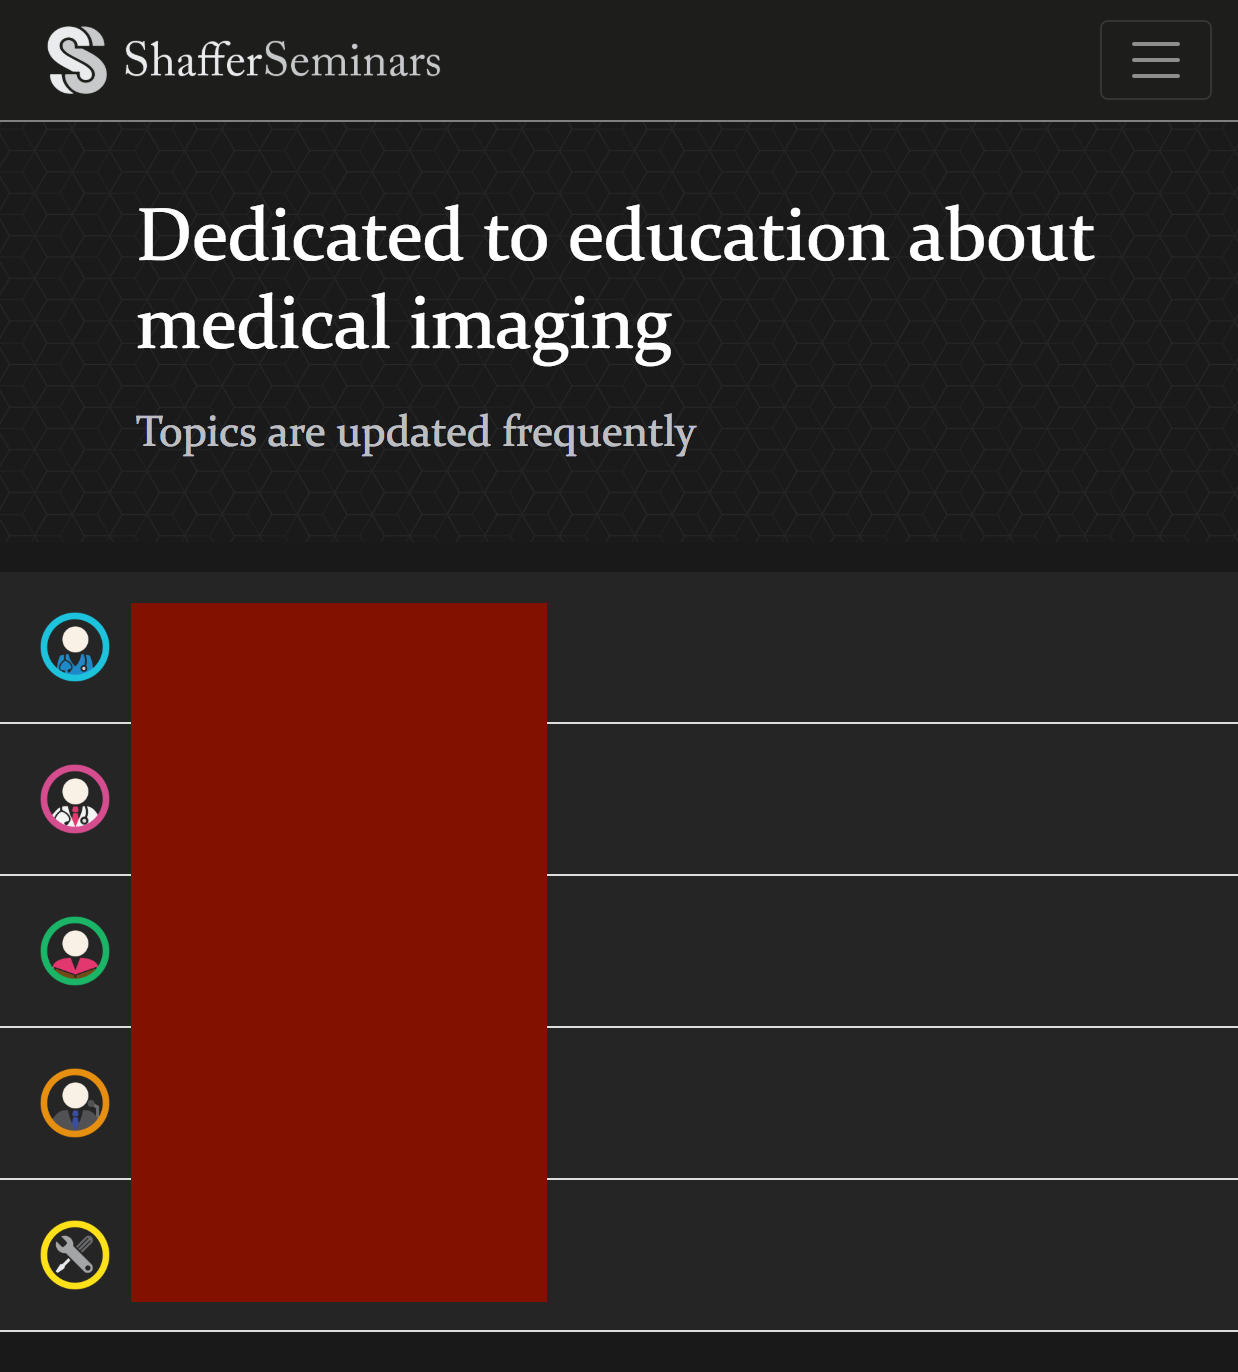Click the ShafferSeminars S logo icon
Image resolution: width=1238 pixels, height=1372 pixels.
click(77, 60)
